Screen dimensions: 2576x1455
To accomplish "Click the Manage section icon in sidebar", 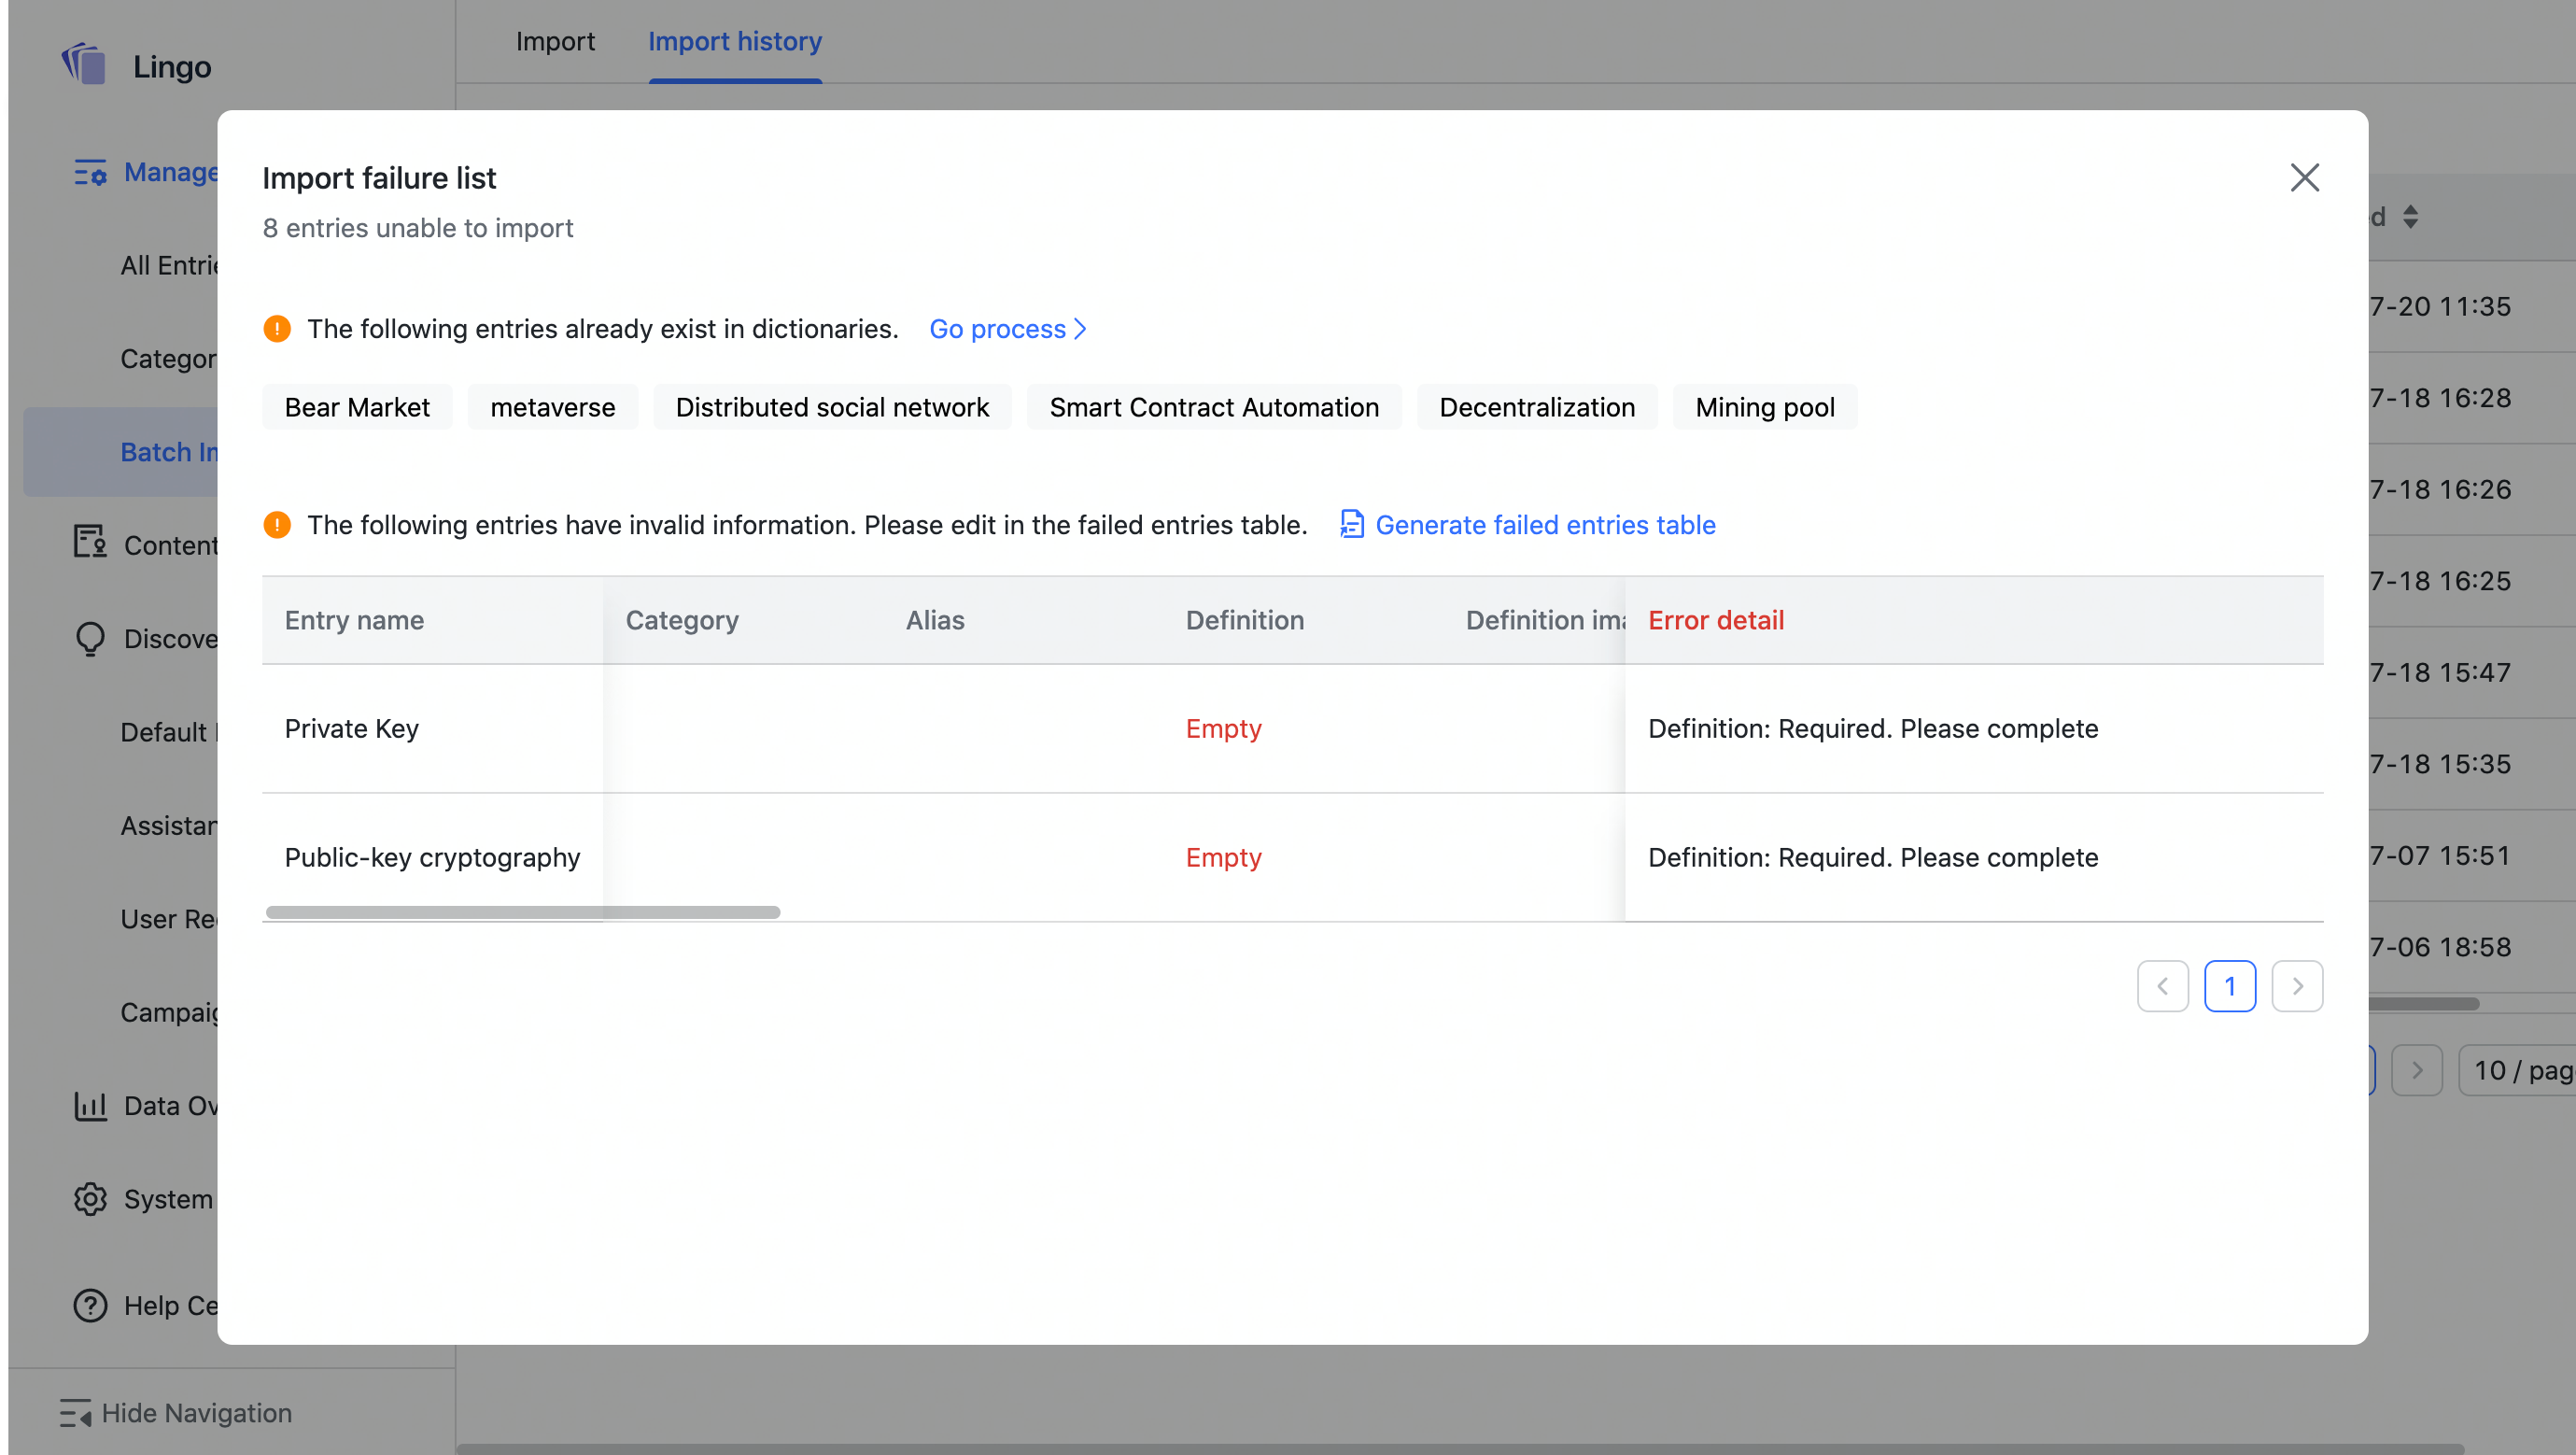I will pos(90,173).
